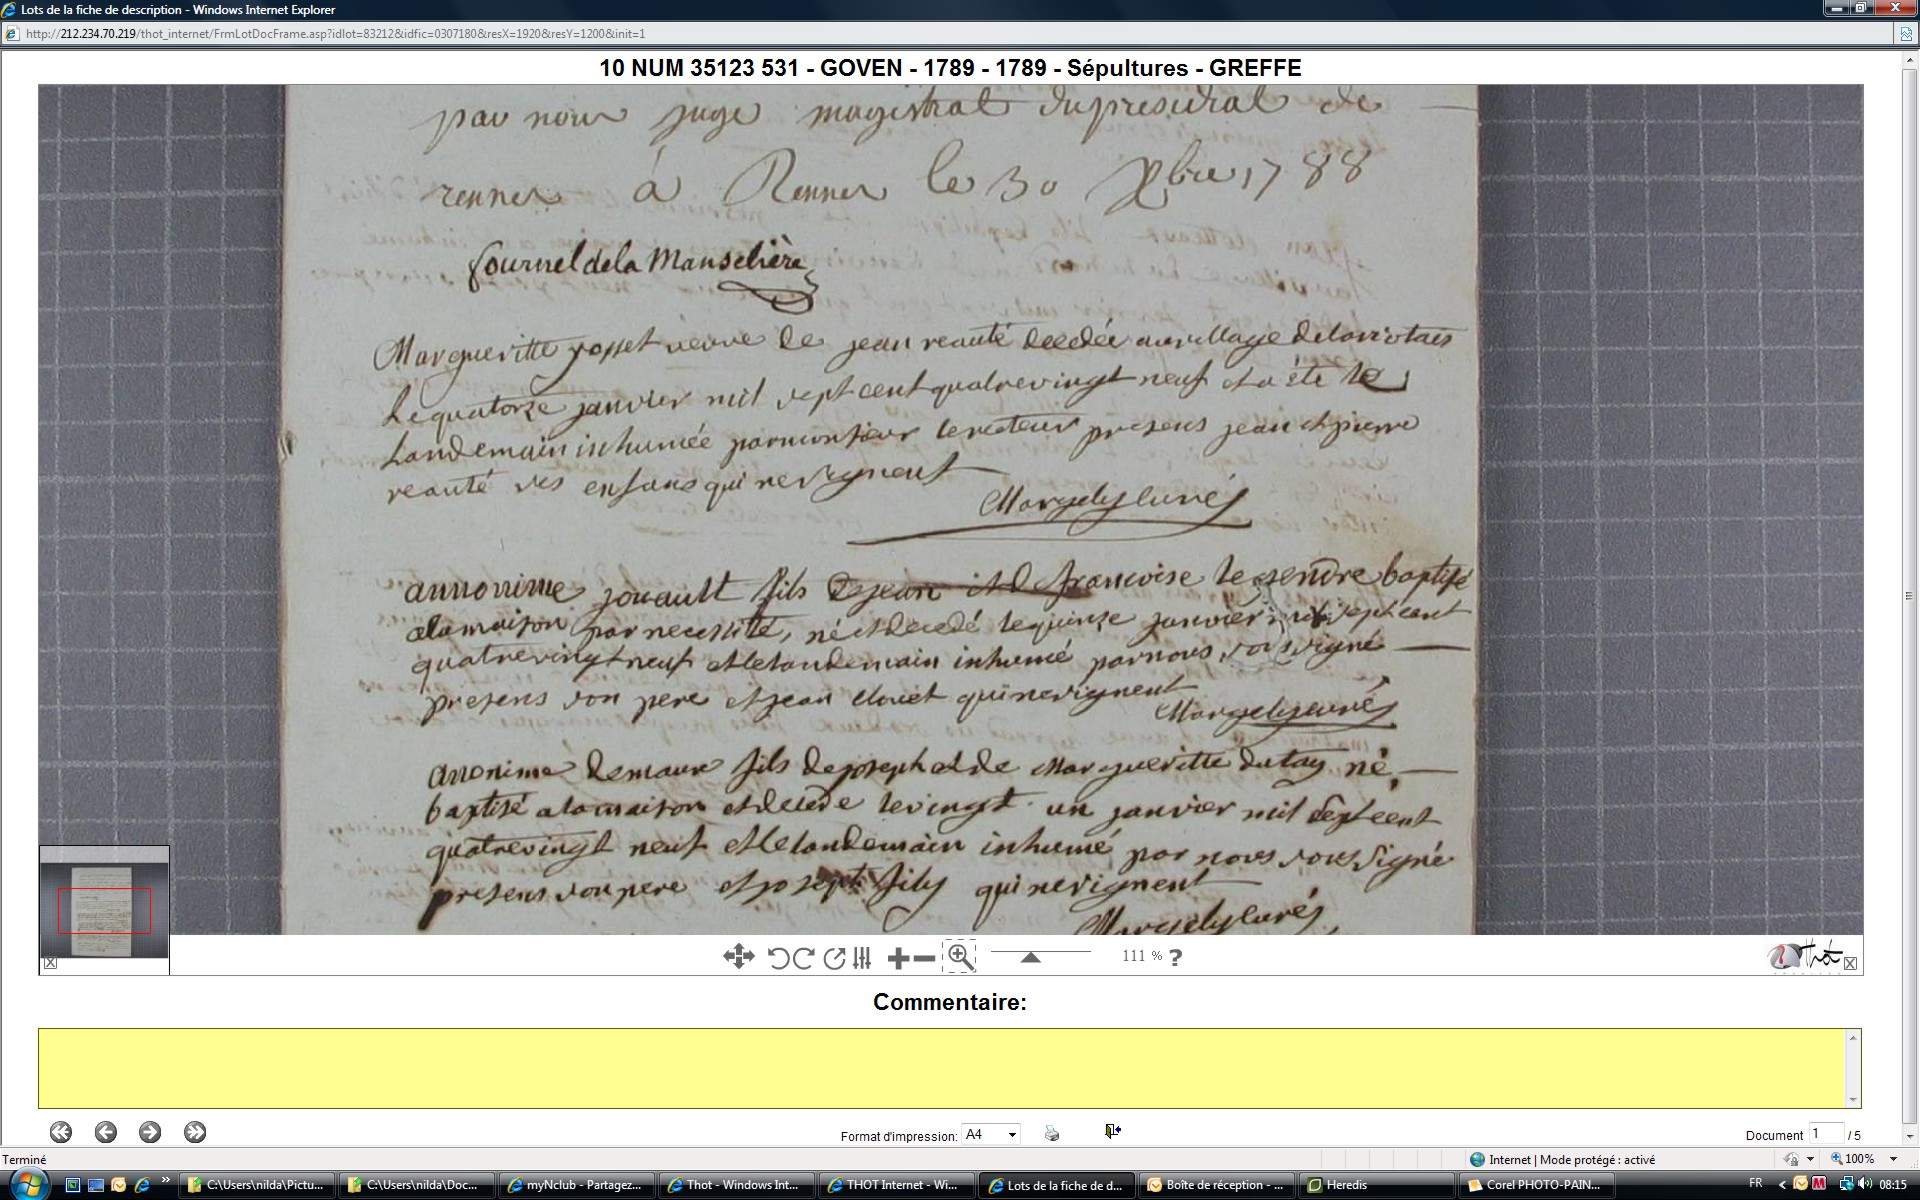
Task: Click the Document page number field
Action: pyautogui.click(x=1825, y=1134)
